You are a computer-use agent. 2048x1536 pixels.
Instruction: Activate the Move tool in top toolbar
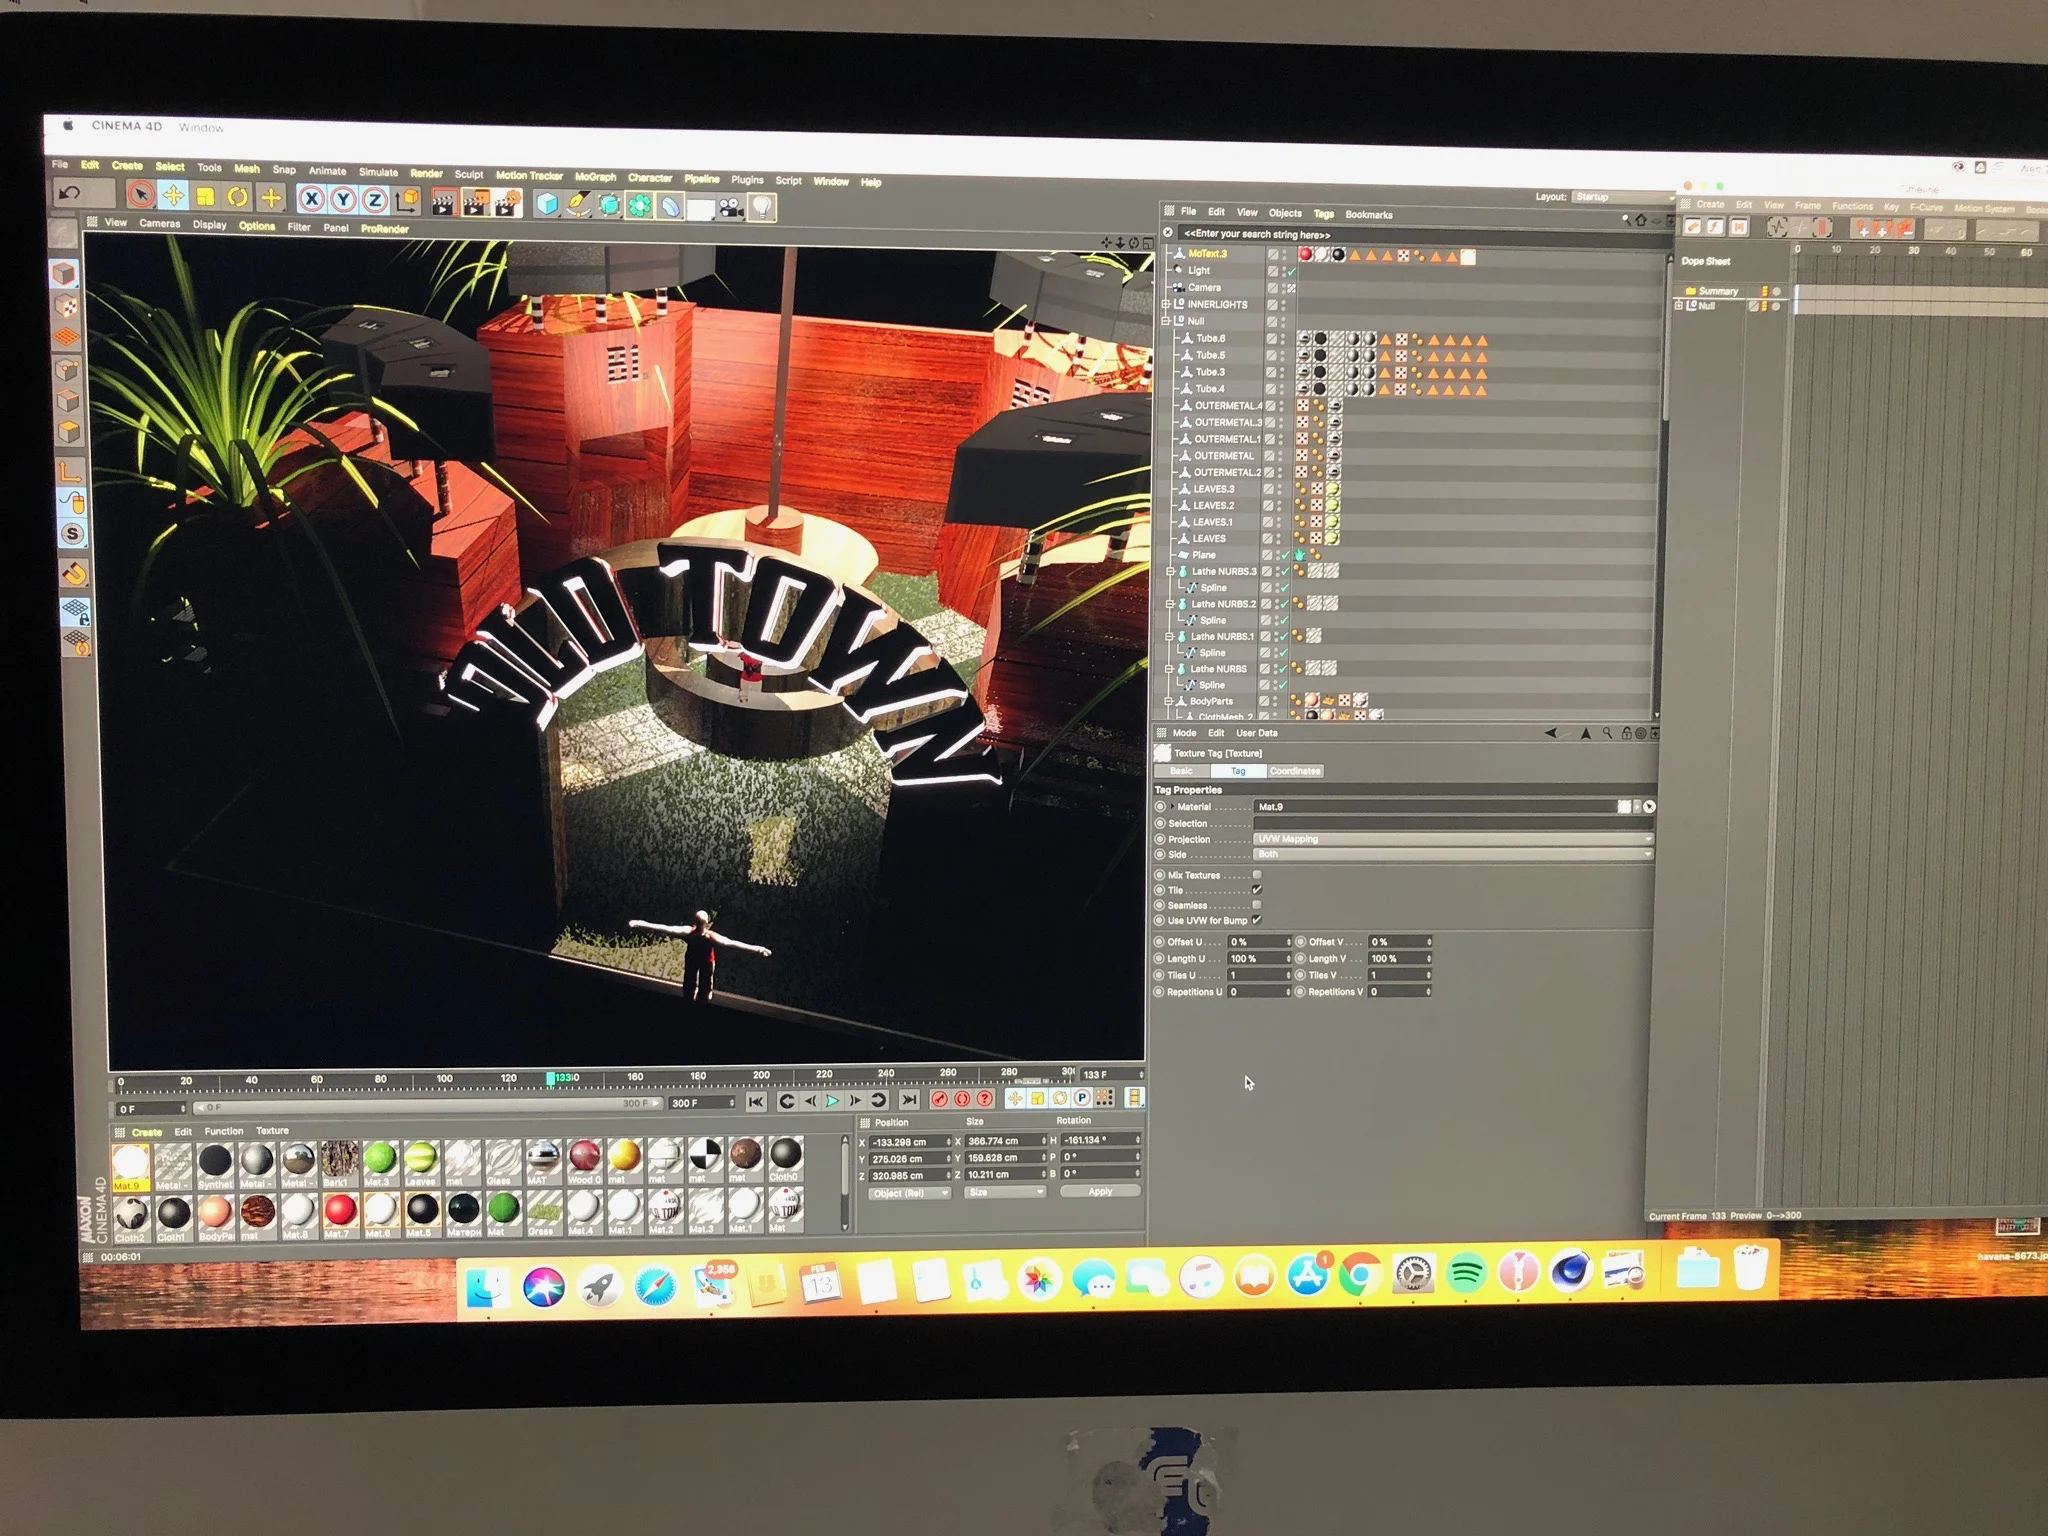[x=173, y=195]
